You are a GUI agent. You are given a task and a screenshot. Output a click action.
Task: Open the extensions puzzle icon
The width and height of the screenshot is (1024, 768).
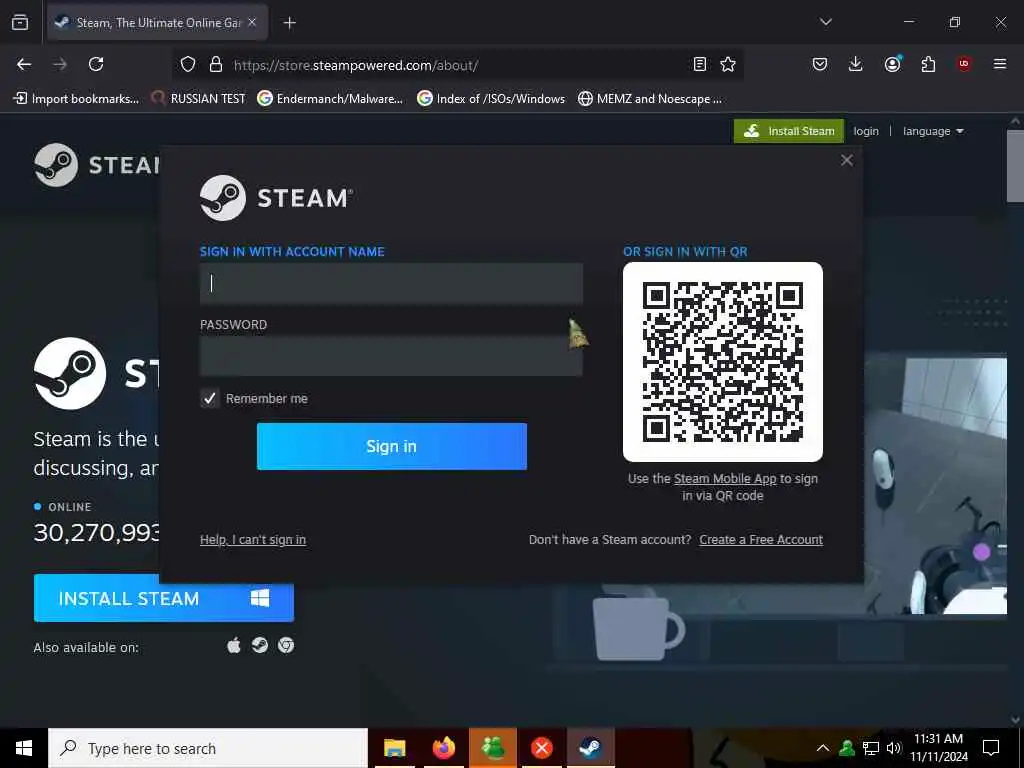pos(928,64)
